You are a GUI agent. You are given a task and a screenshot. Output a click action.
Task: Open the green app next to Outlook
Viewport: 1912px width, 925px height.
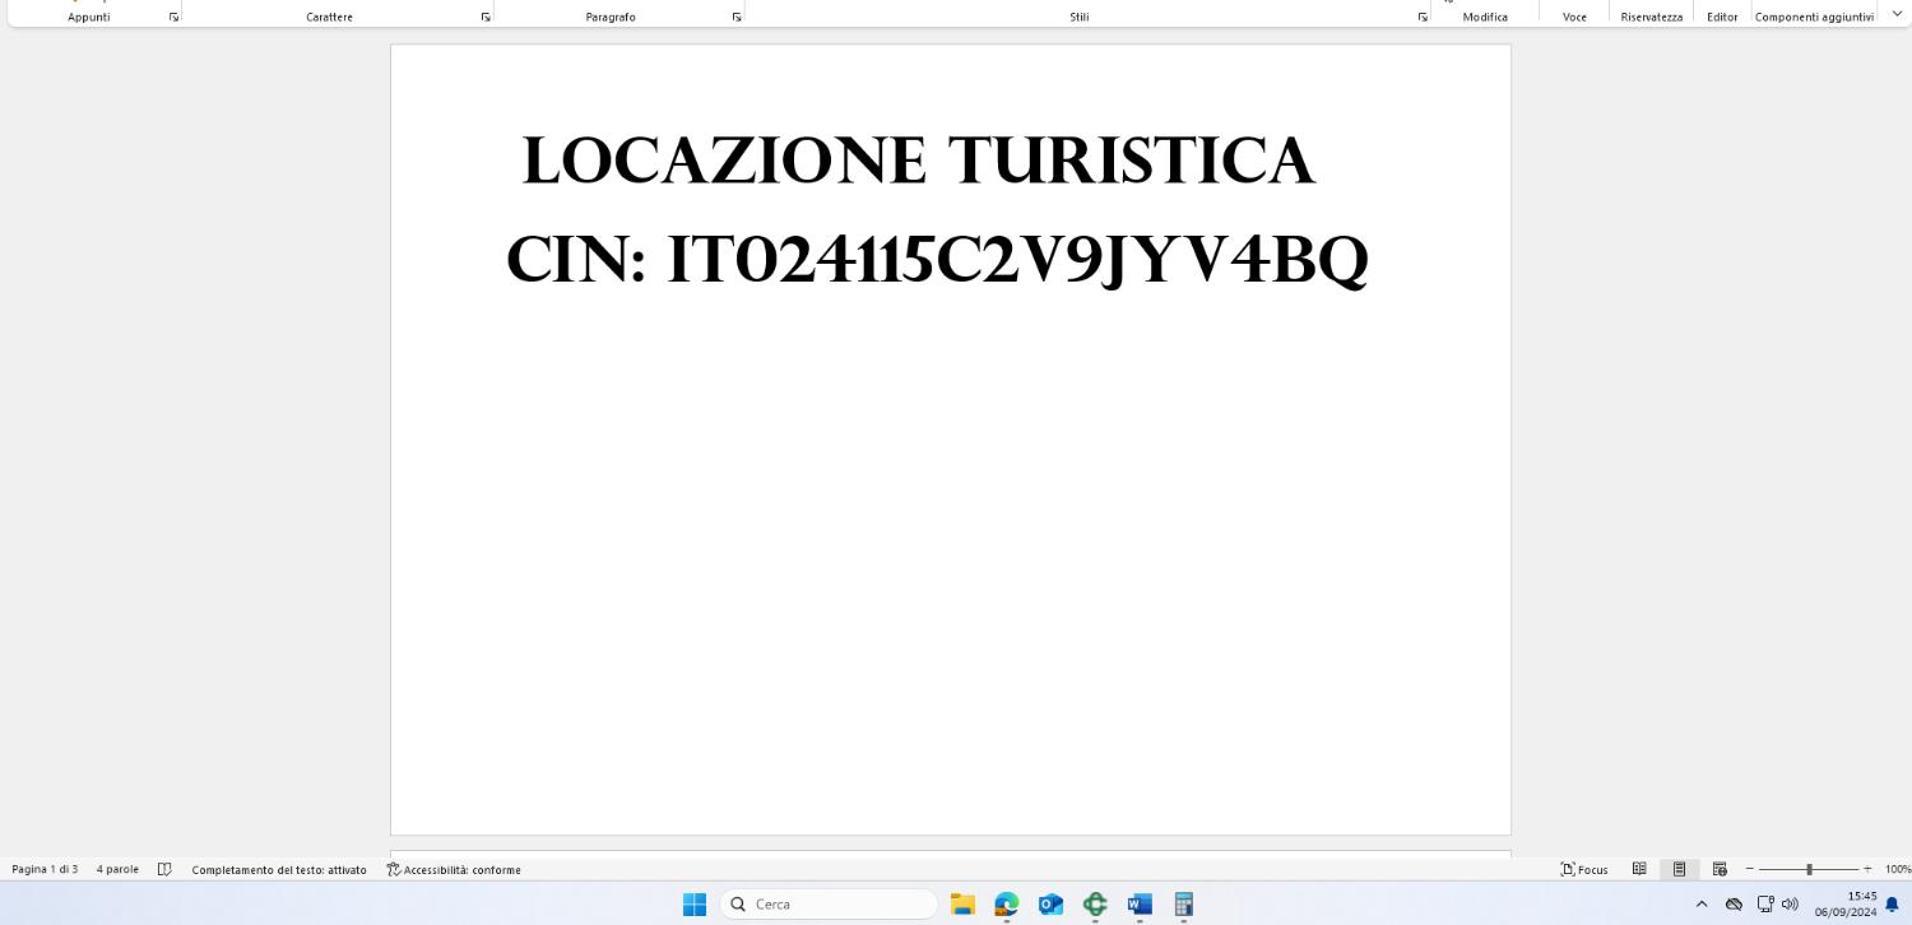point(1095,904)
